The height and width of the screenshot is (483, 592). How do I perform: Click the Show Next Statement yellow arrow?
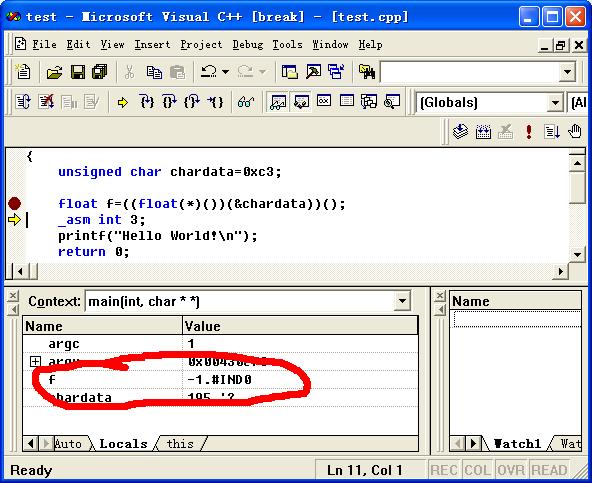point(122,102)
